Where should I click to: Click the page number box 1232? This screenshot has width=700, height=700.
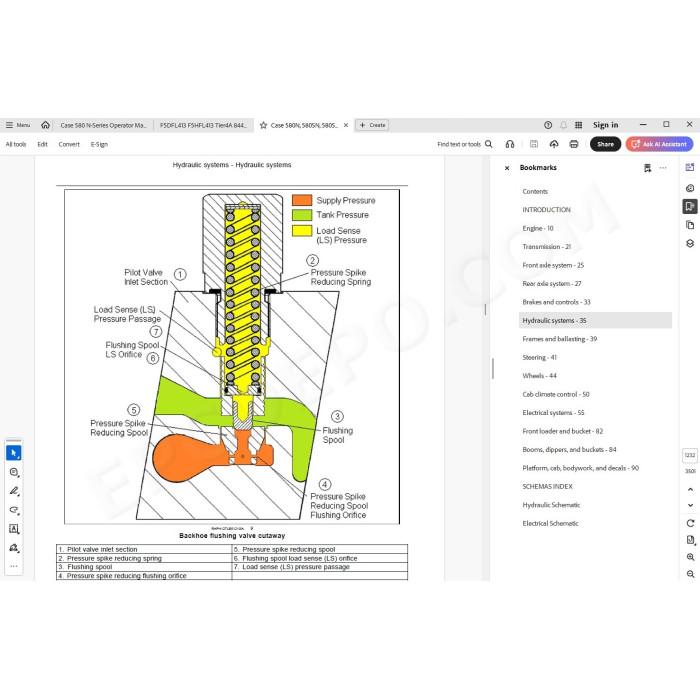pyautogui.click(x=690, y=455)
